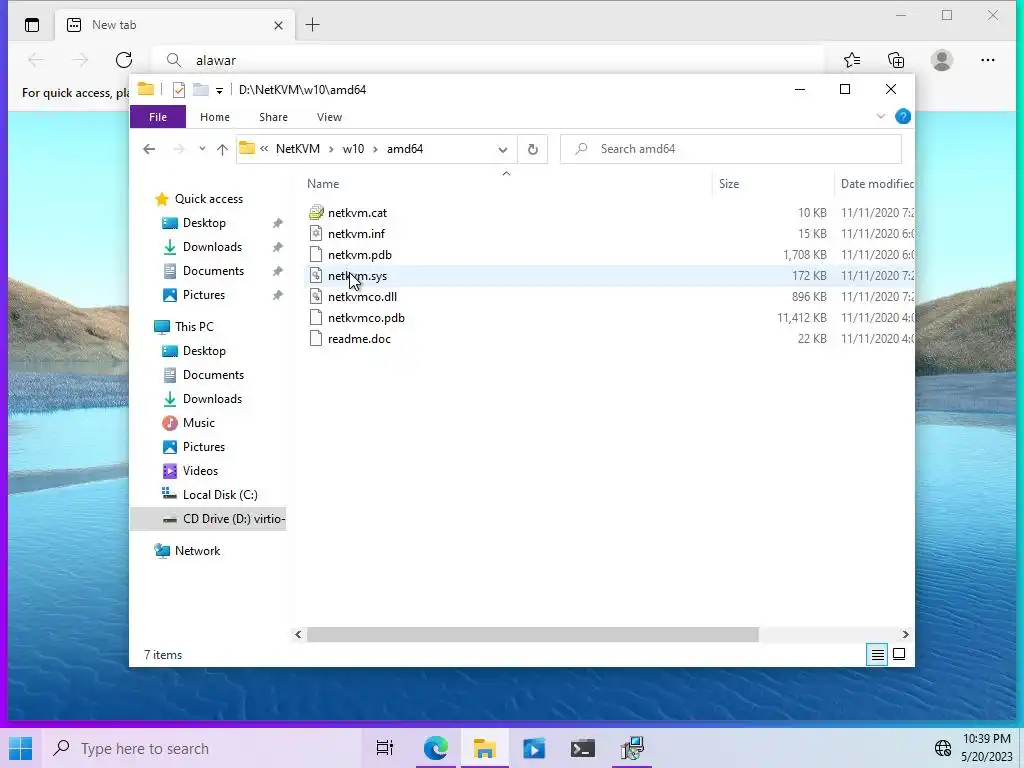Open Microsoft Edge from the taskbar
This screenshot has height=768, width=1024.
tap(436, 748)
